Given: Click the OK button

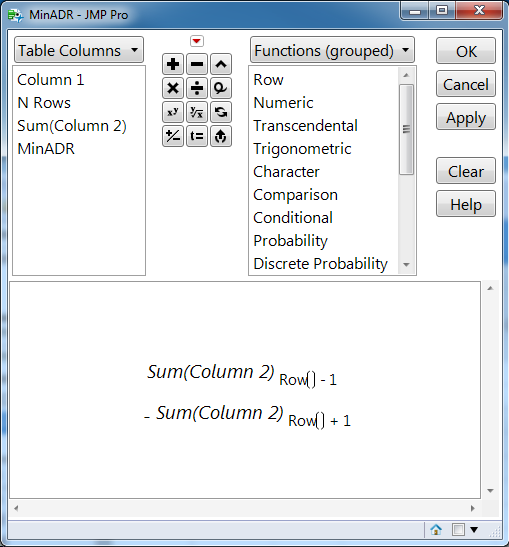Looking at the screenshot, I should [x=466, y=51].
